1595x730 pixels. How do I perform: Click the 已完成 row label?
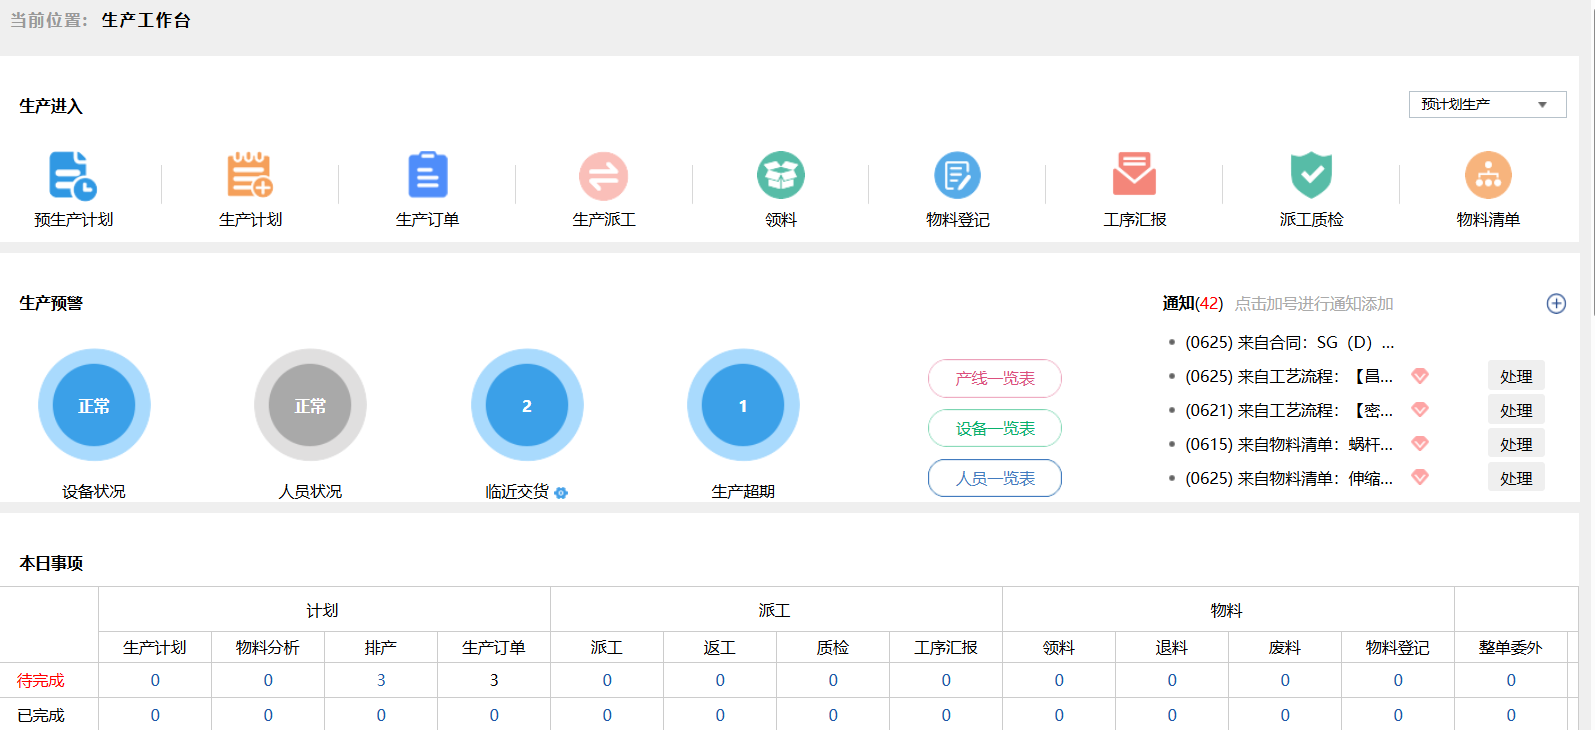[41, 715]
